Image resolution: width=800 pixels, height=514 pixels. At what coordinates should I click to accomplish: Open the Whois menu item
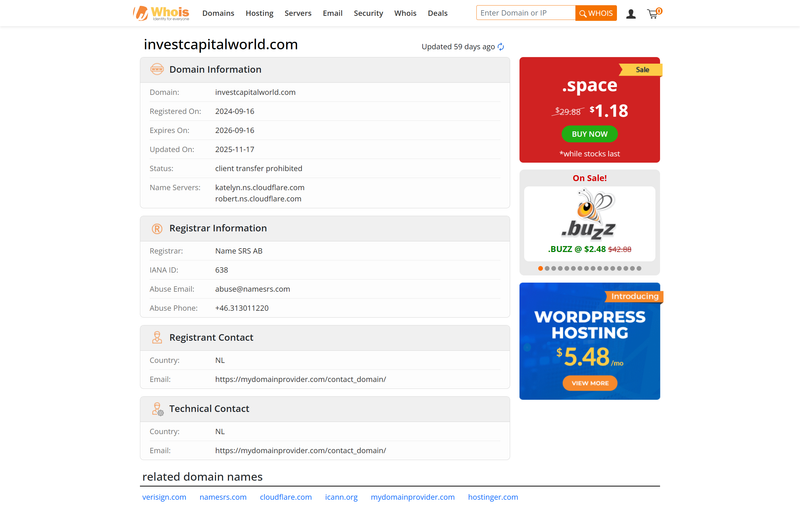click(x=405, y=13)
